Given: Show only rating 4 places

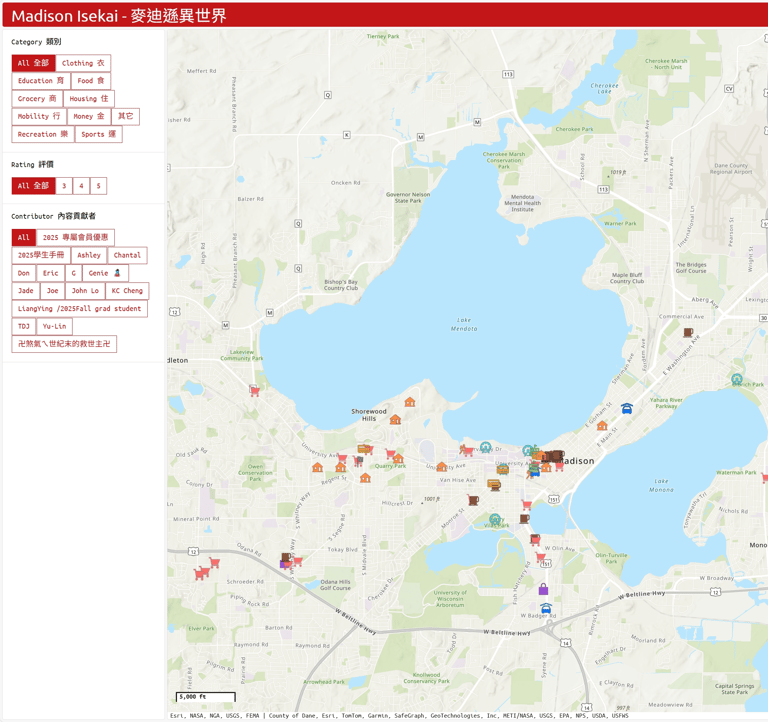Looking at the screenshot, I should 81,186.
